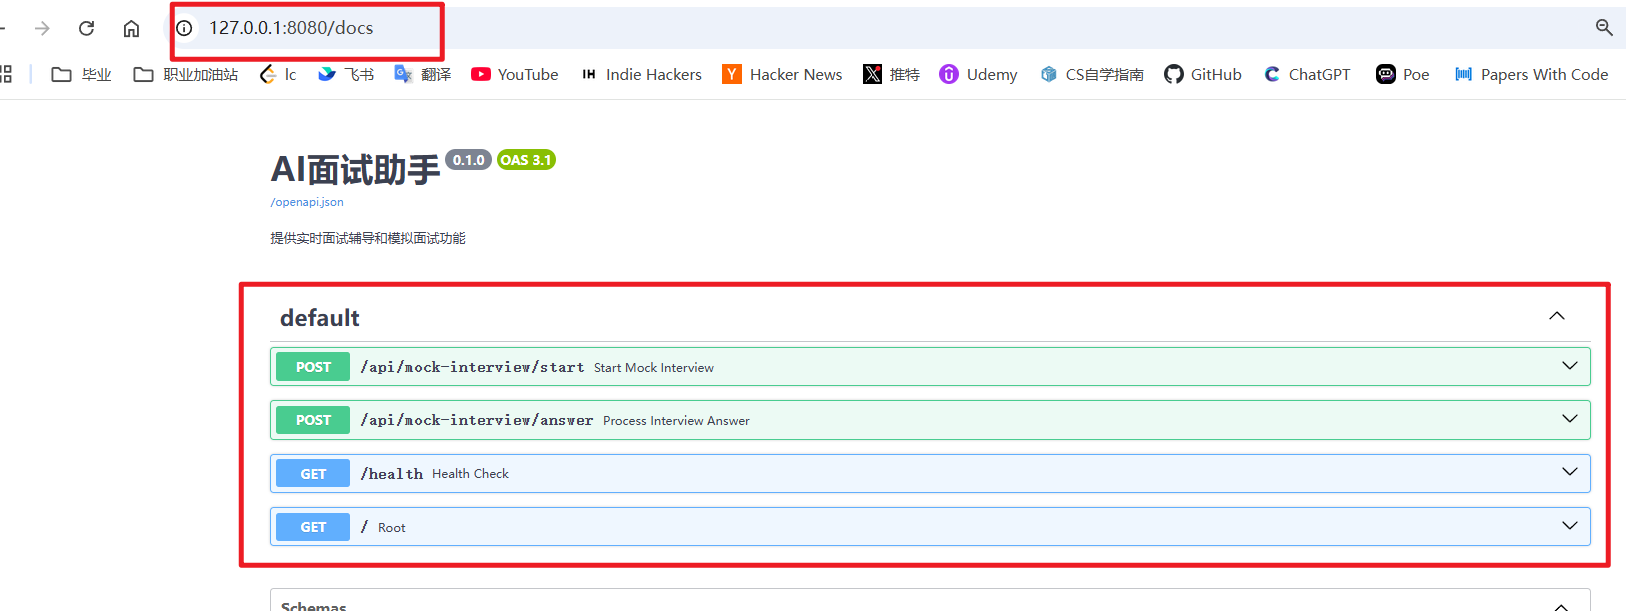Go to the browser home page icon

click(131, 28)
